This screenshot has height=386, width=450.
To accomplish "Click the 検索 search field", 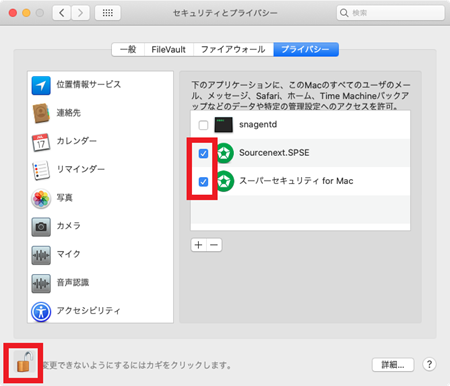I will [390, 13].
